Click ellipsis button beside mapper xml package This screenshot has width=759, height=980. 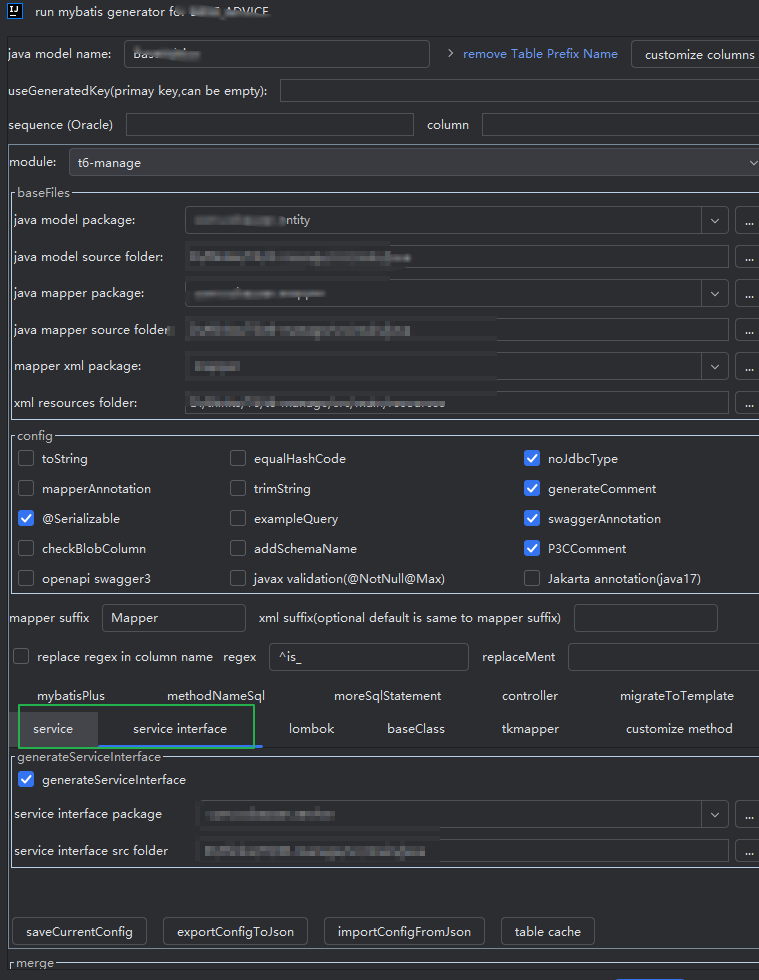coord(748,366)
